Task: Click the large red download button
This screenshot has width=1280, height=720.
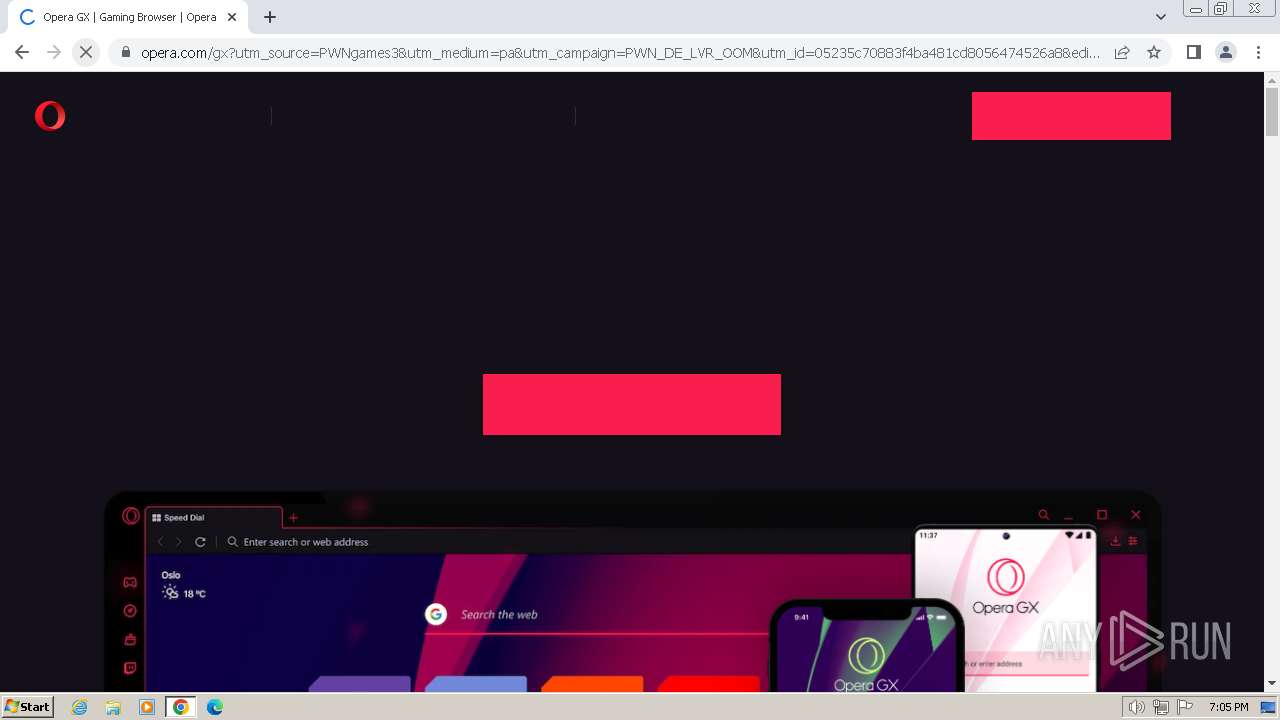Action: (632, 404)
